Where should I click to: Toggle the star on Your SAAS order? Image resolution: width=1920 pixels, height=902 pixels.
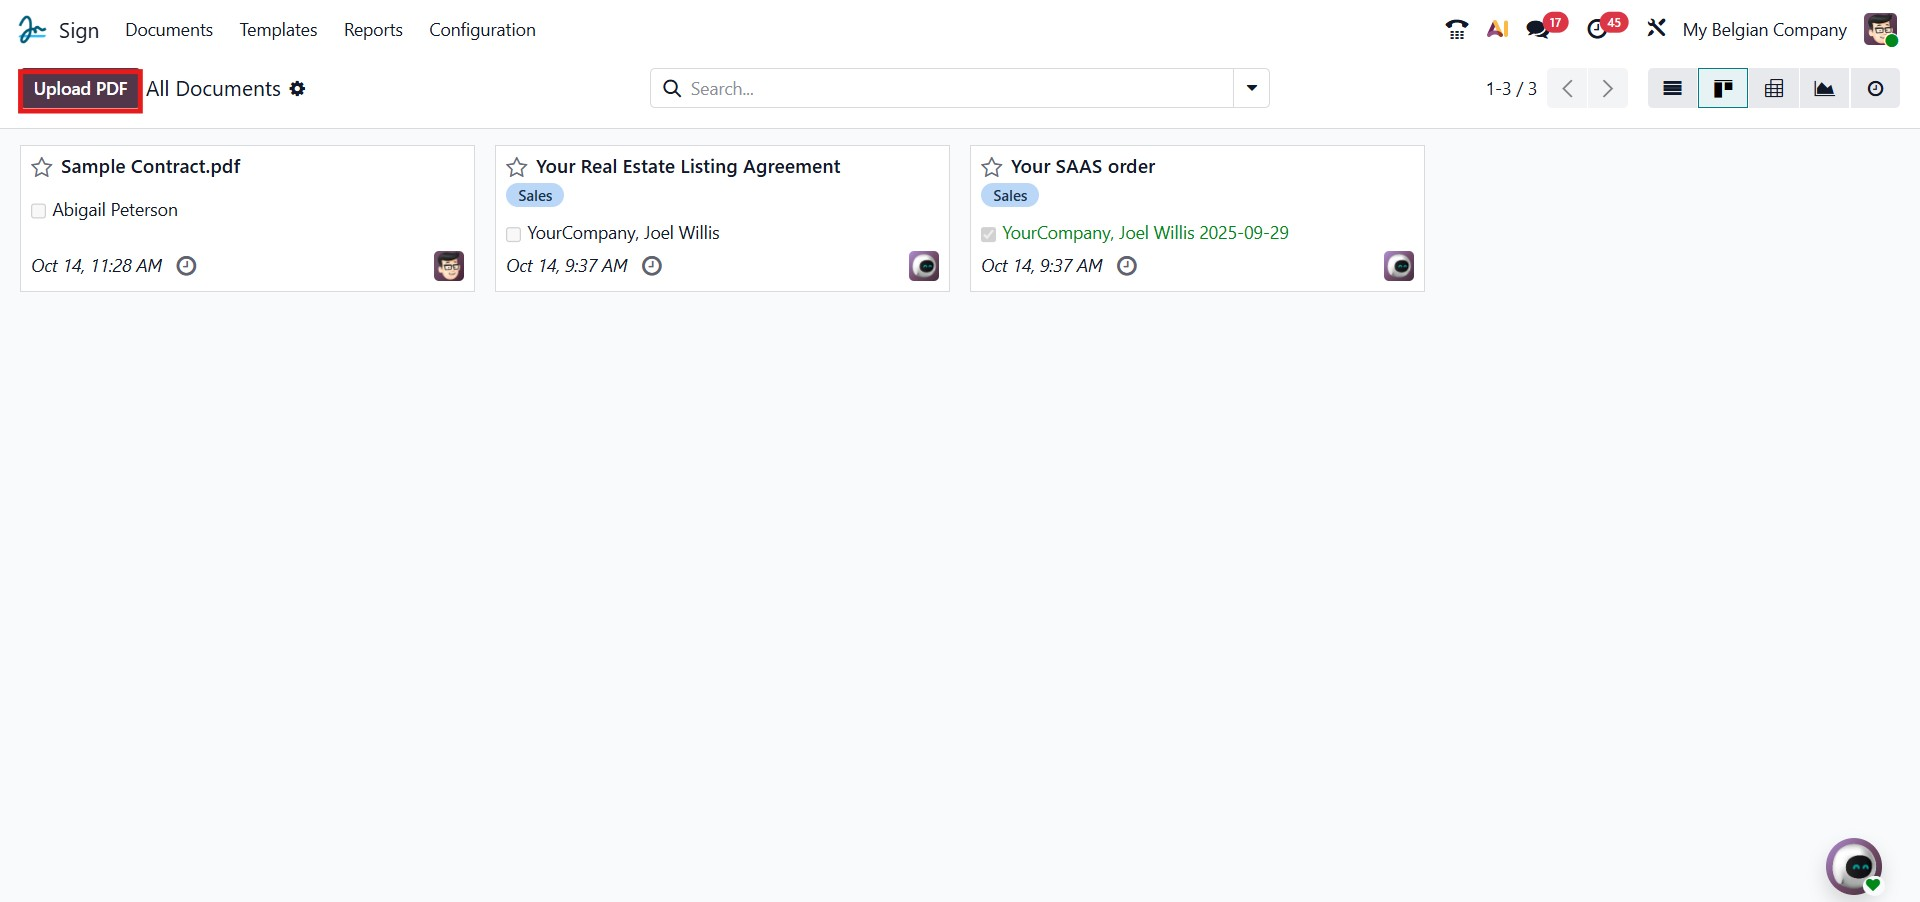point(992,167)
